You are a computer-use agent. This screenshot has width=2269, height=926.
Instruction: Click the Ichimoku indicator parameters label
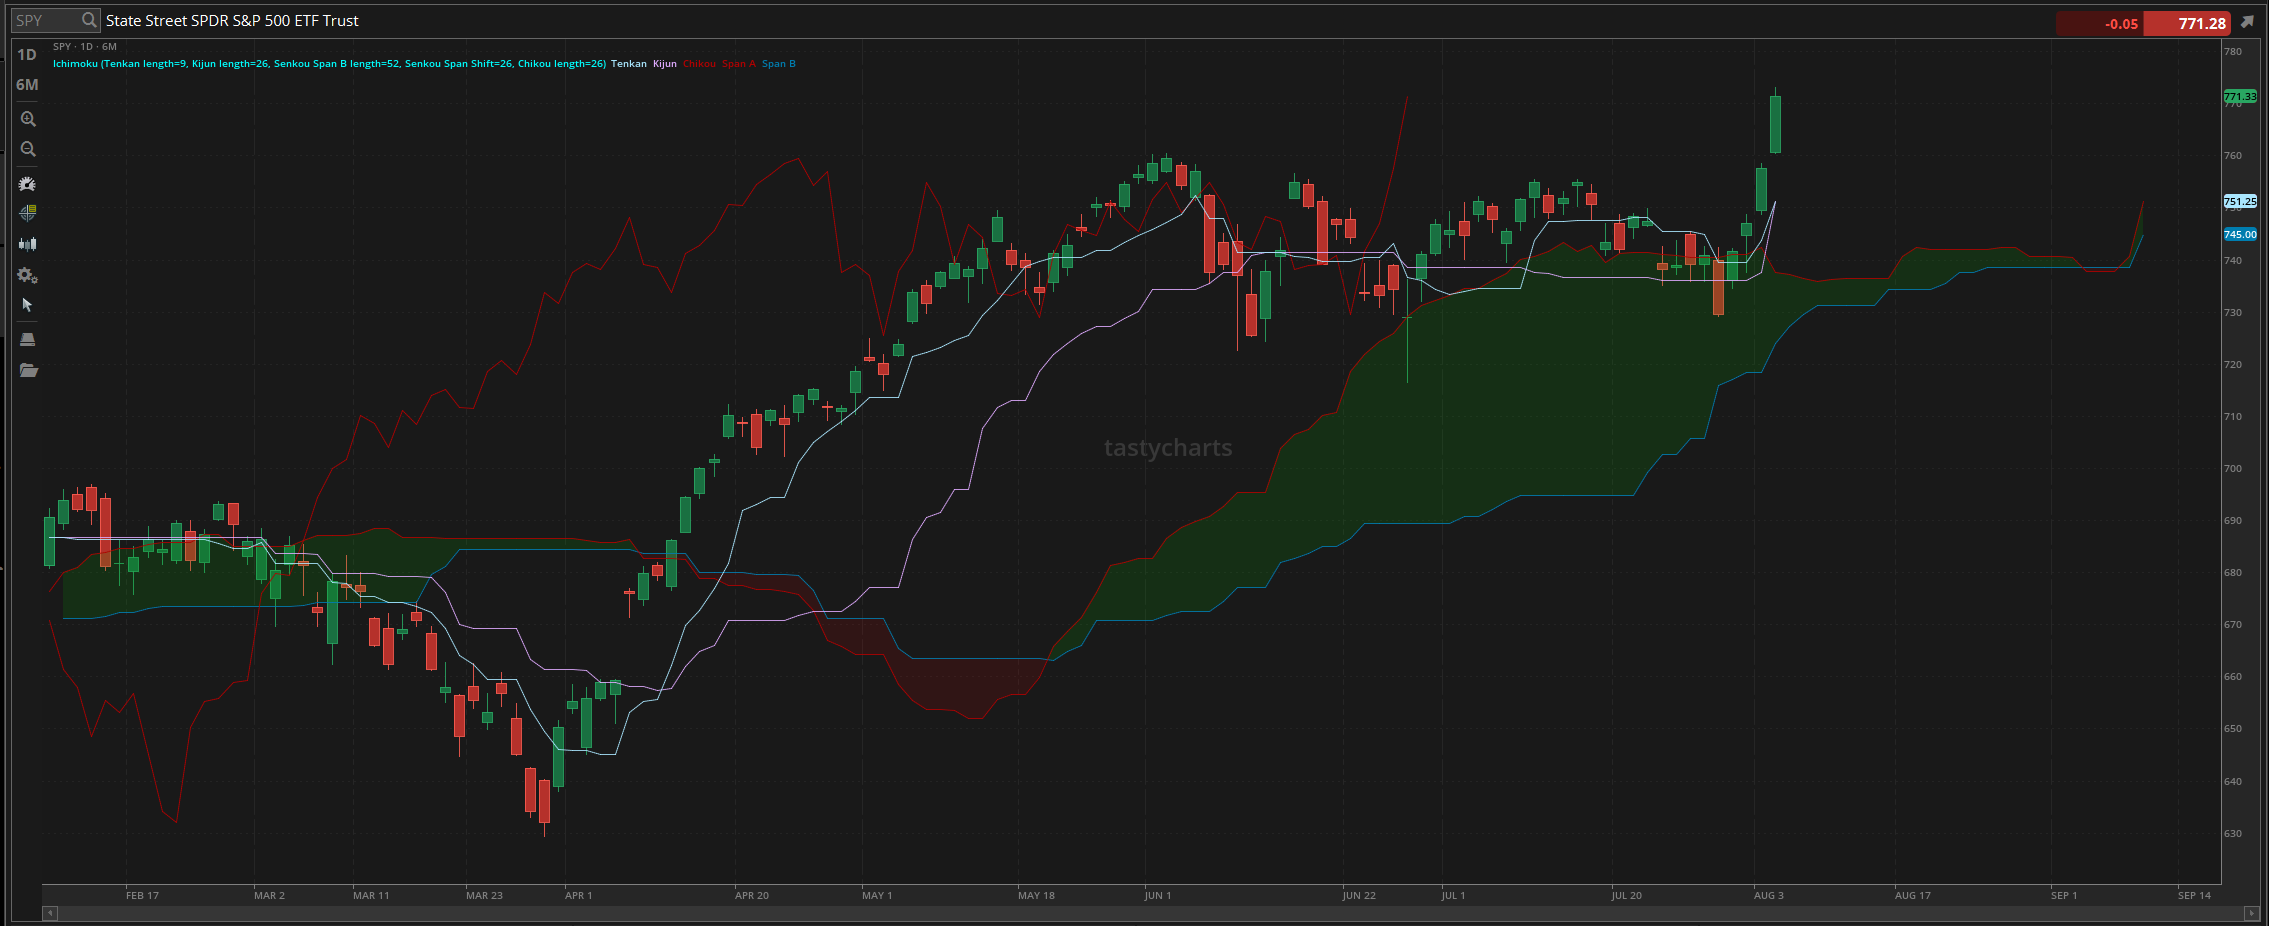[x=329, y=64]
